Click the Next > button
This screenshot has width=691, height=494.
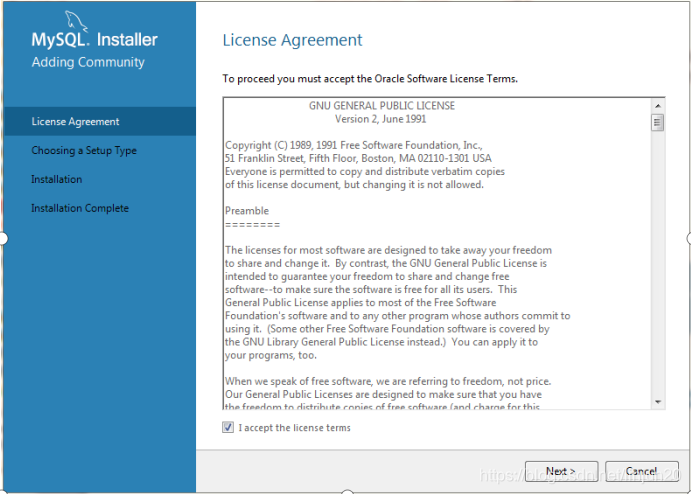pyautogui.click(x=561, y=471)
